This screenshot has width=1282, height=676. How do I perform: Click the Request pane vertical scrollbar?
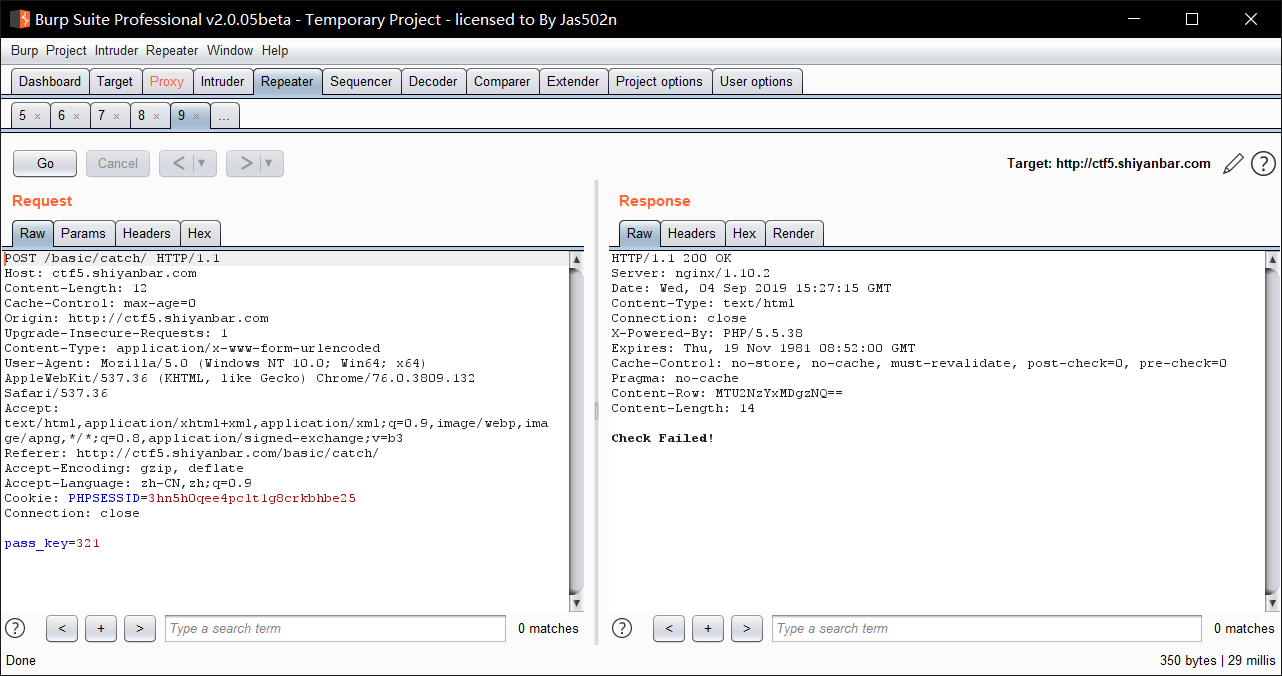pyautogui.click(x=576, y=430)
